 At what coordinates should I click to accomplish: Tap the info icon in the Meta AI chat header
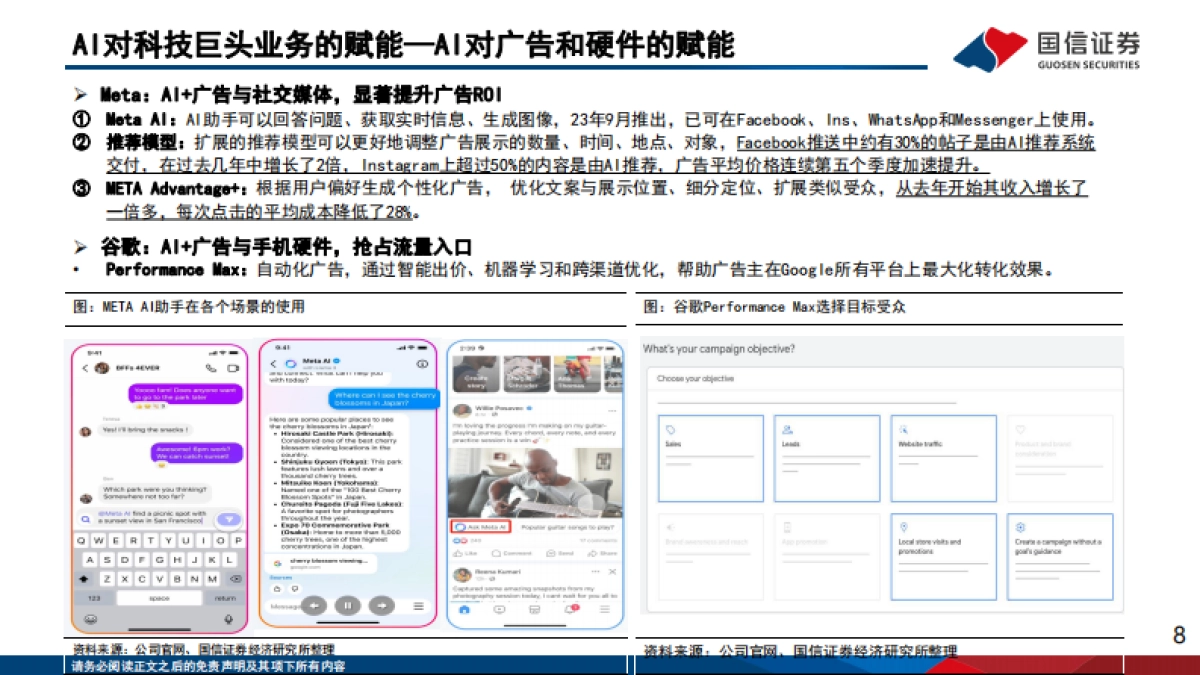pyautogui.click(x=422, y=362)
